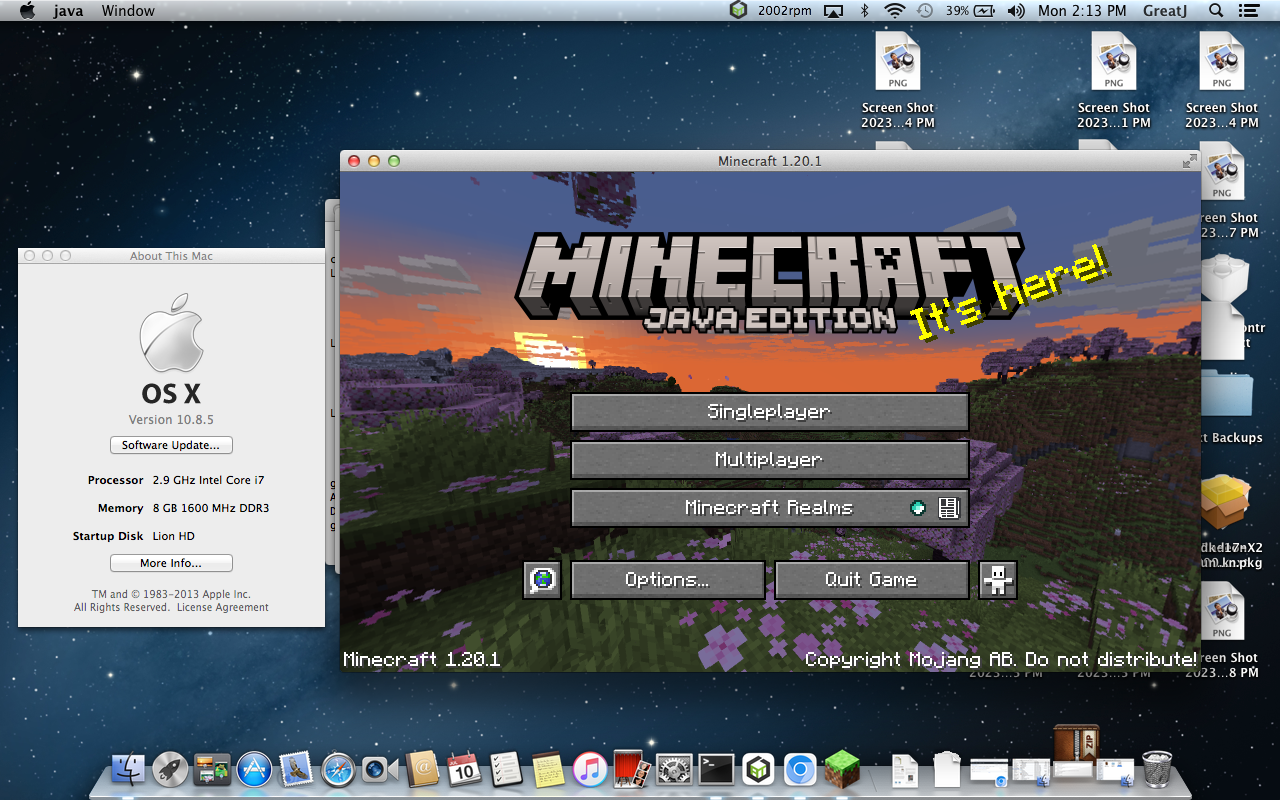Open Minecraft accessibility settings figure button
1280x800 pixels.
coord(998,580)
